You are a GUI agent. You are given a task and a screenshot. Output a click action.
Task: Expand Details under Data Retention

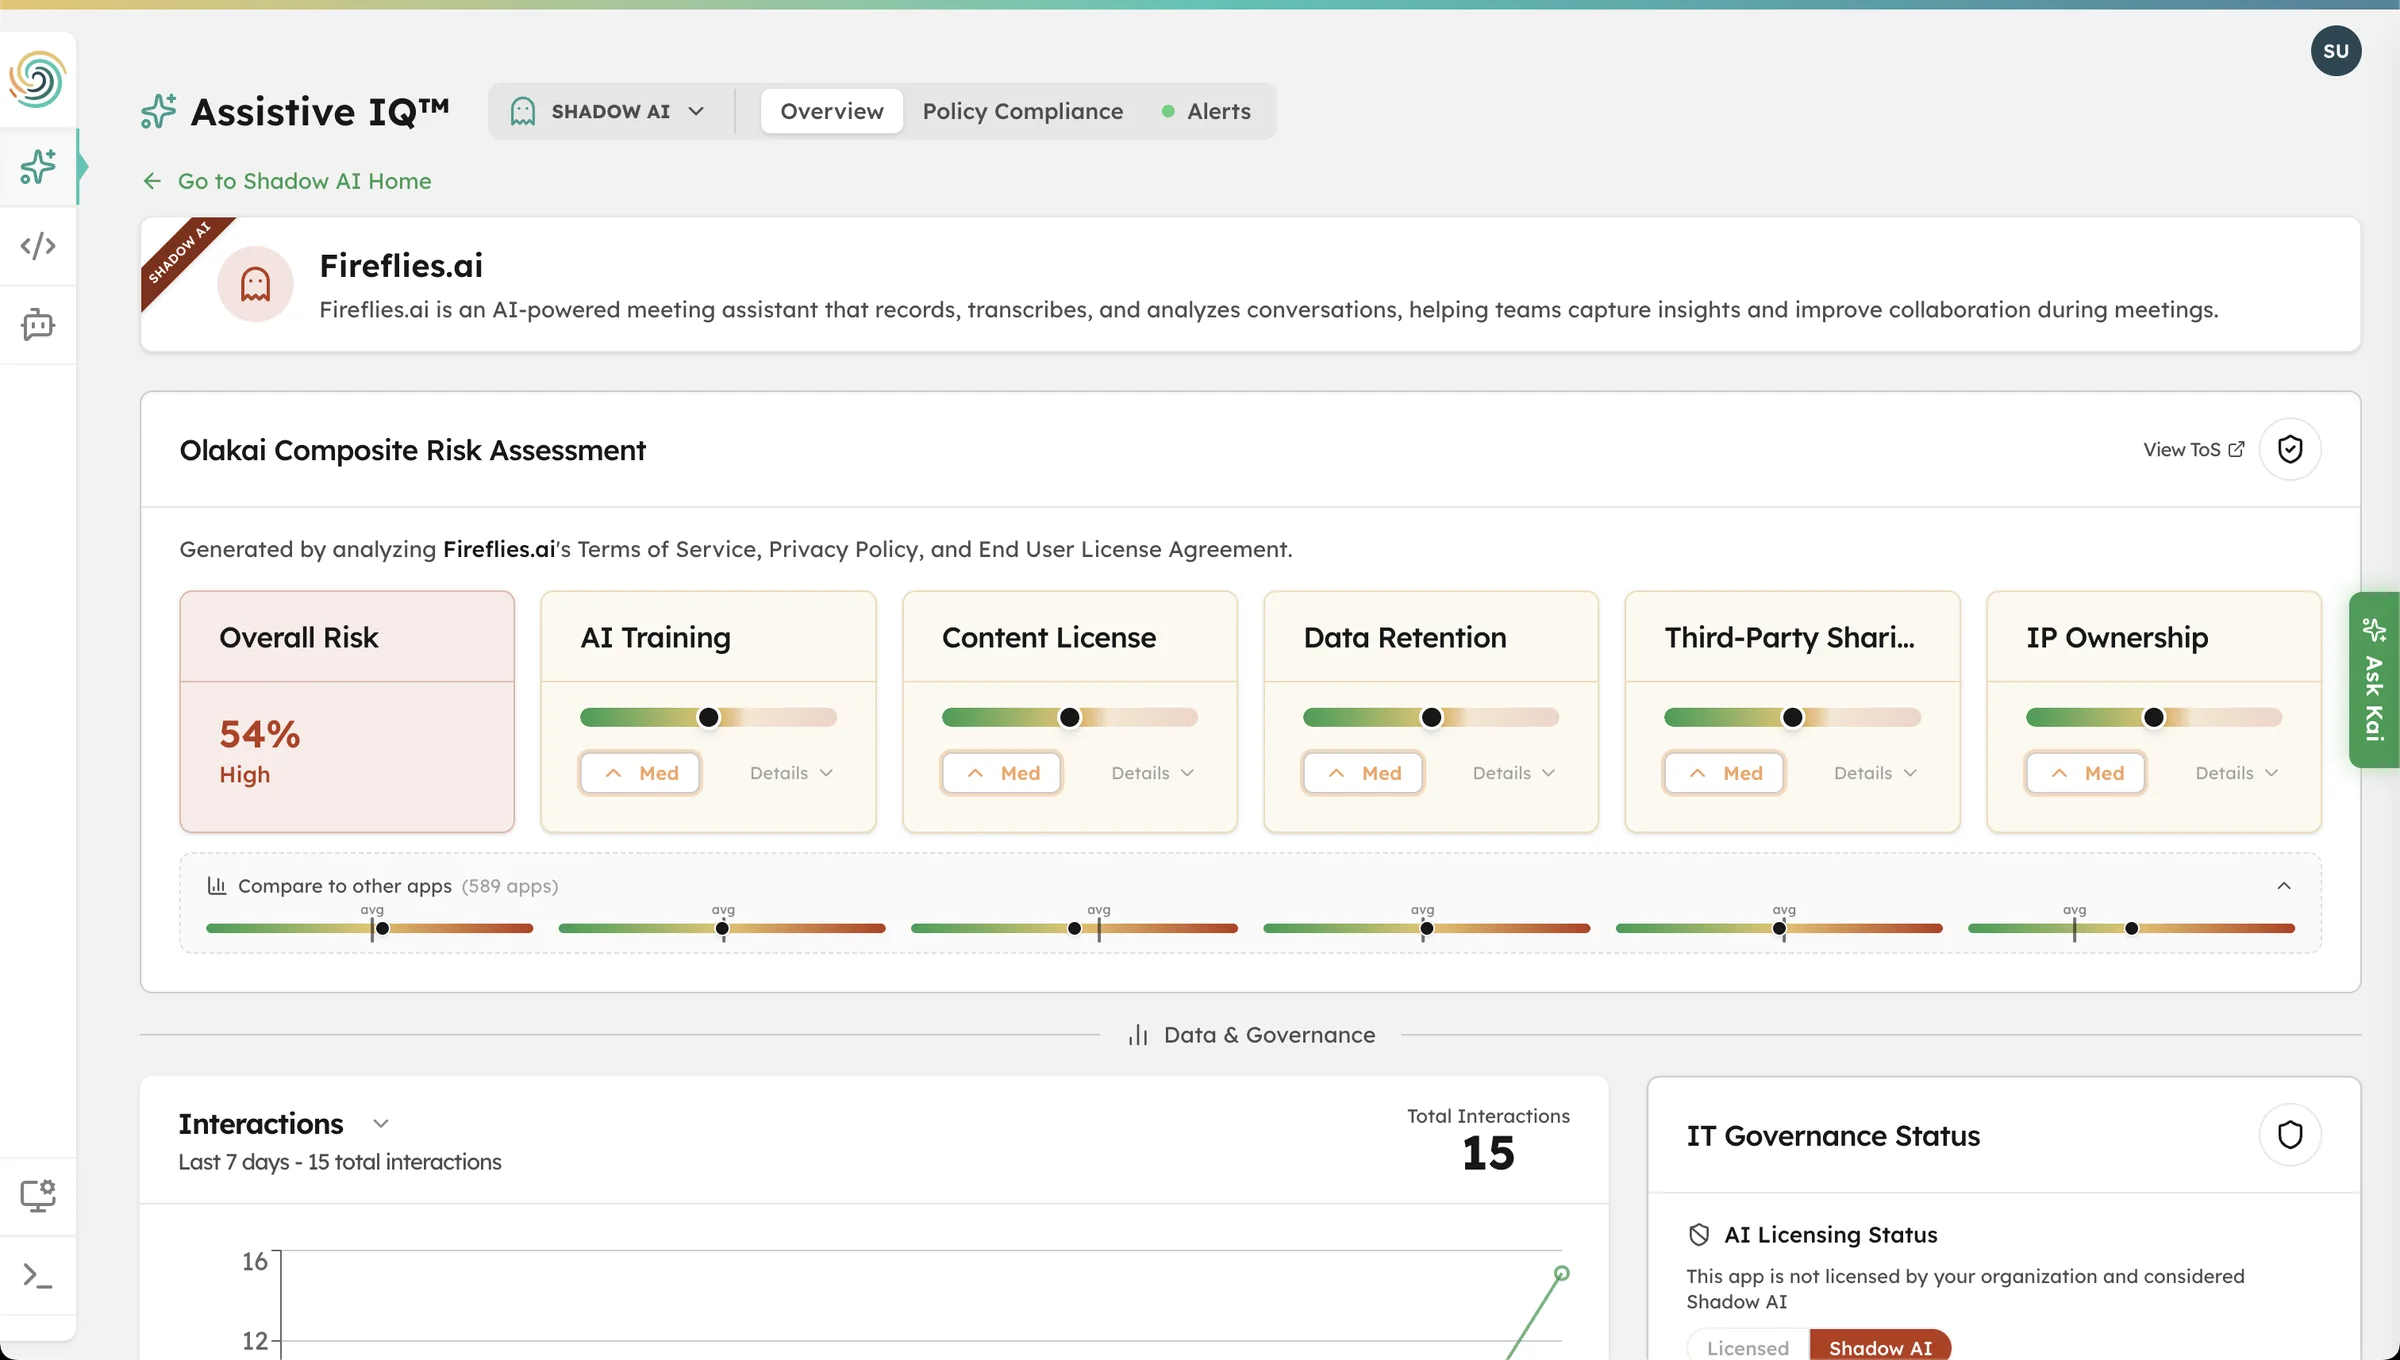(x=1513, y=773)
